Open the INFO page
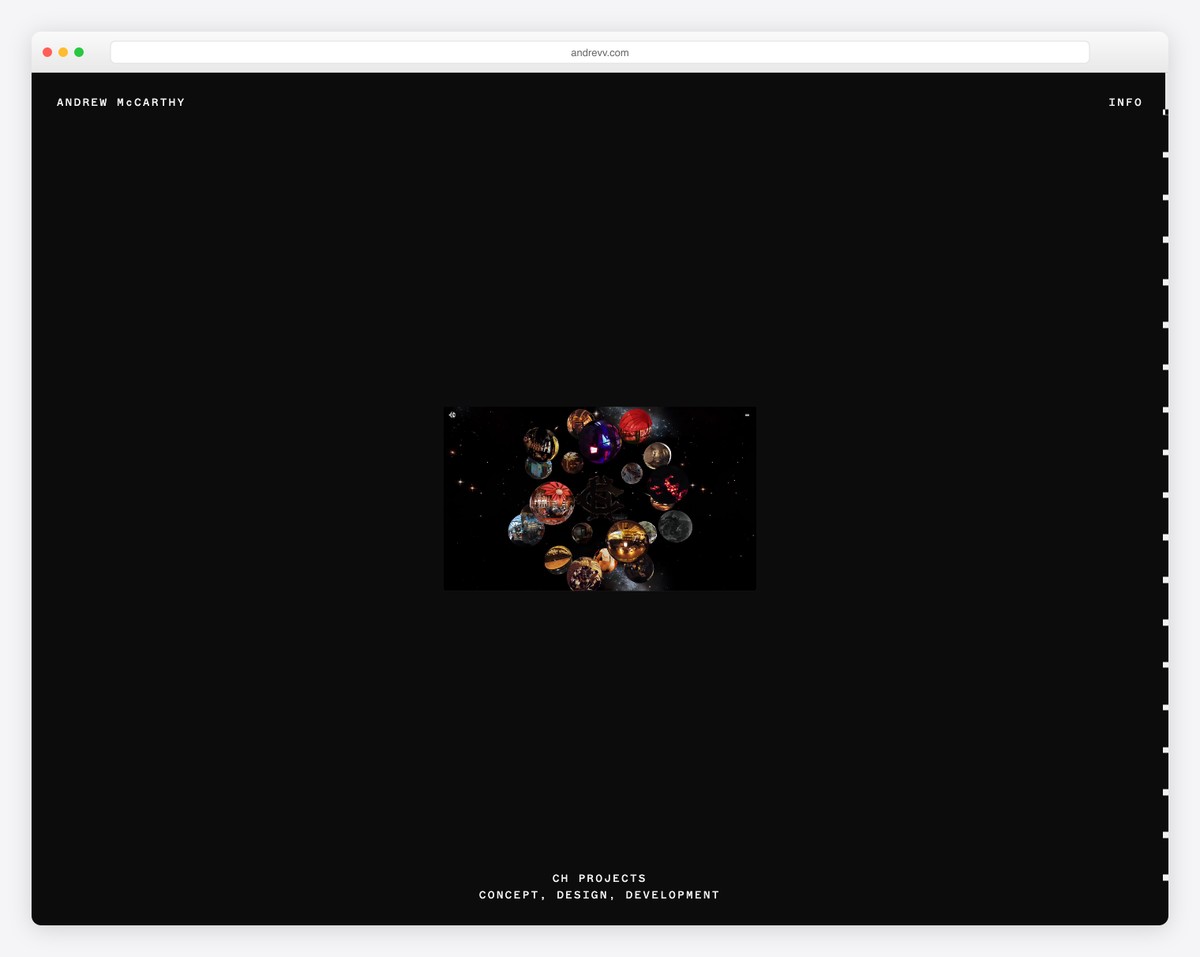 click(x=1126, y=102)
